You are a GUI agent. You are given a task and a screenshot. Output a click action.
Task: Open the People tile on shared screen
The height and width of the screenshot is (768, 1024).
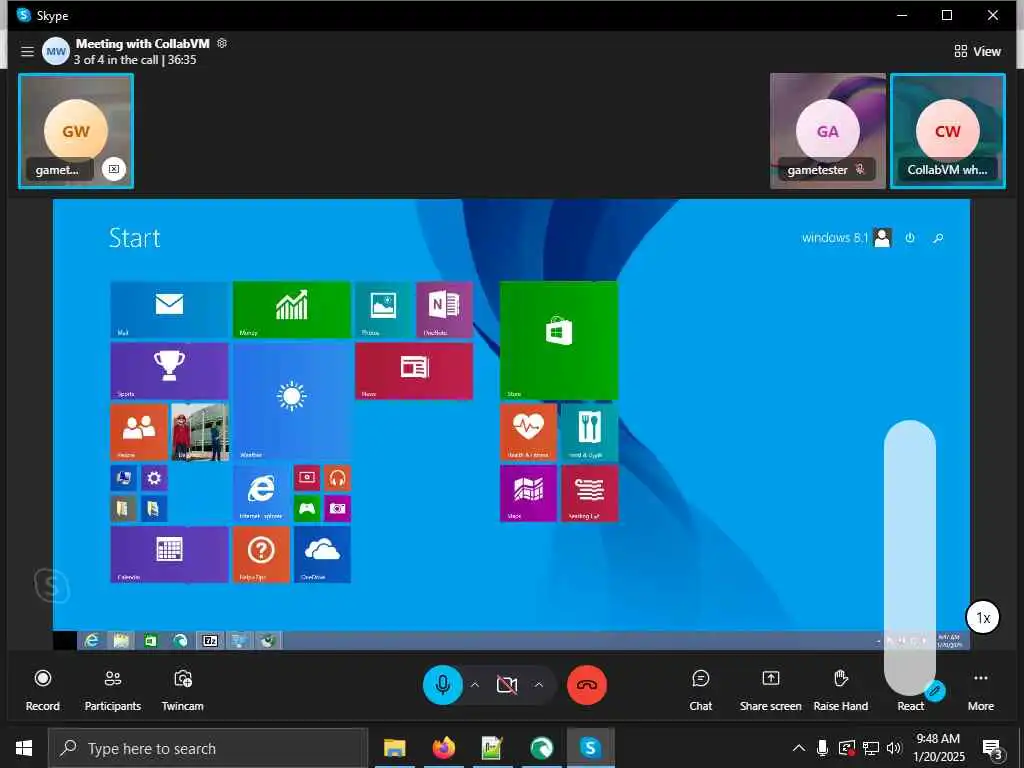click(x=139, y=432)
